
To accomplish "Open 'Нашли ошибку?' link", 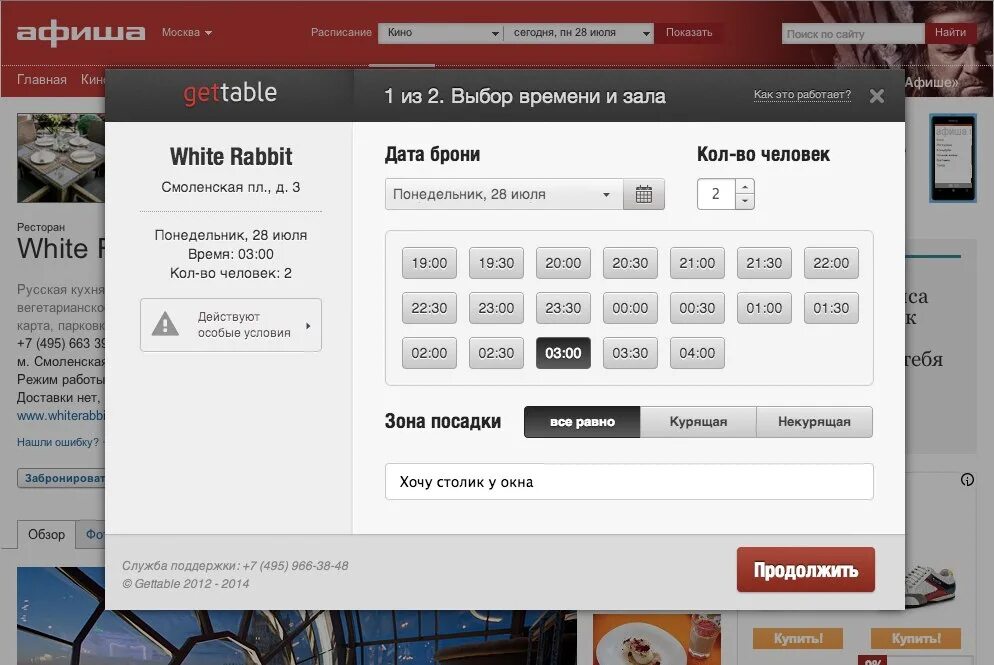I will tap(58, 442).
